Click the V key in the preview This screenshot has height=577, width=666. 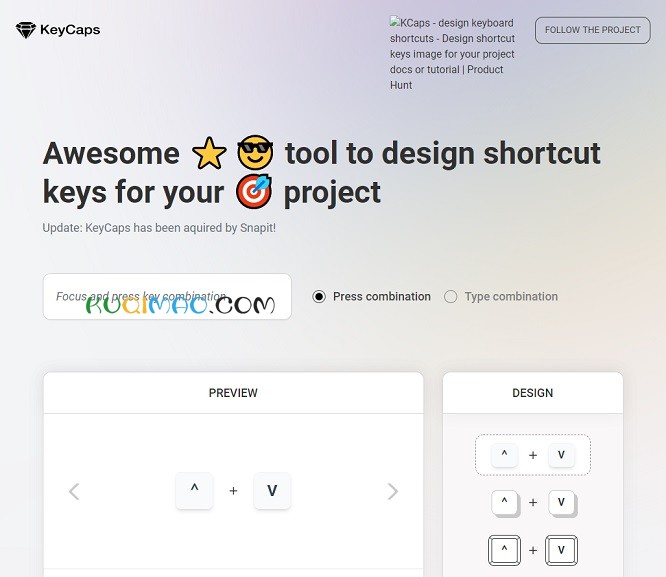pos(272,490)
